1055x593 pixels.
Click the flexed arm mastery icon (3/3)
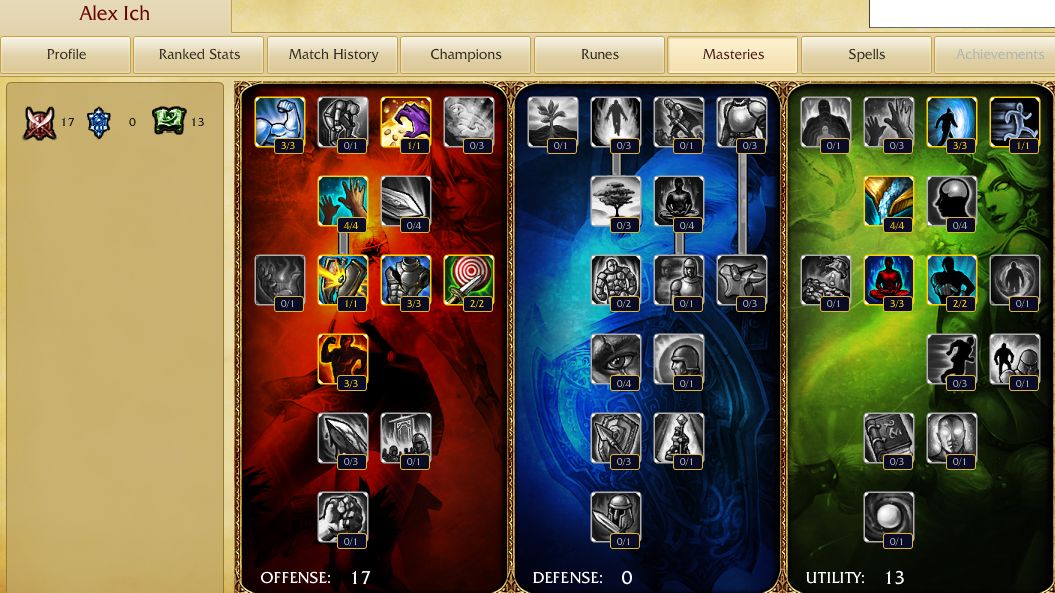(x=280, y=123)
